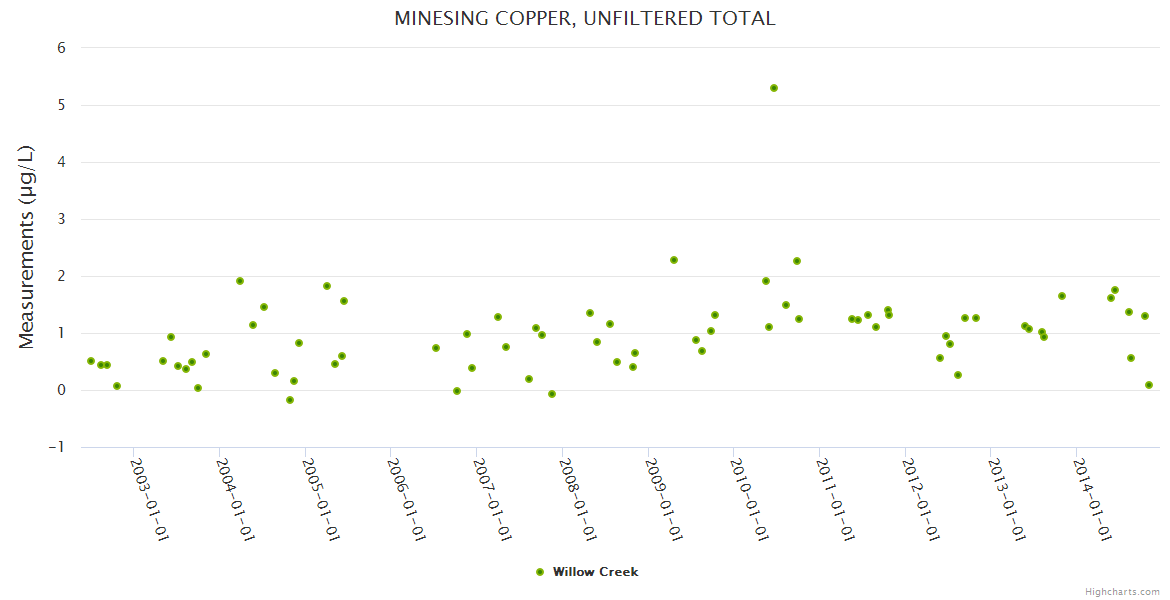
Task: Click the lowest data point in late 2004
Action: [x=290, y=400]
